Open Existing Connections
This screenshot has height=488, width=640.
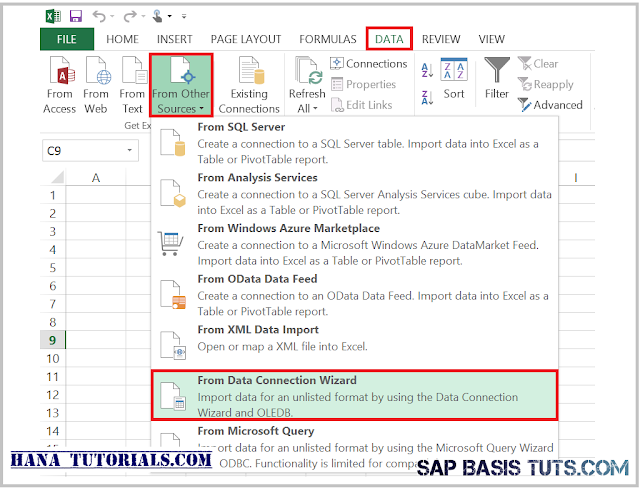click(249, 85)
